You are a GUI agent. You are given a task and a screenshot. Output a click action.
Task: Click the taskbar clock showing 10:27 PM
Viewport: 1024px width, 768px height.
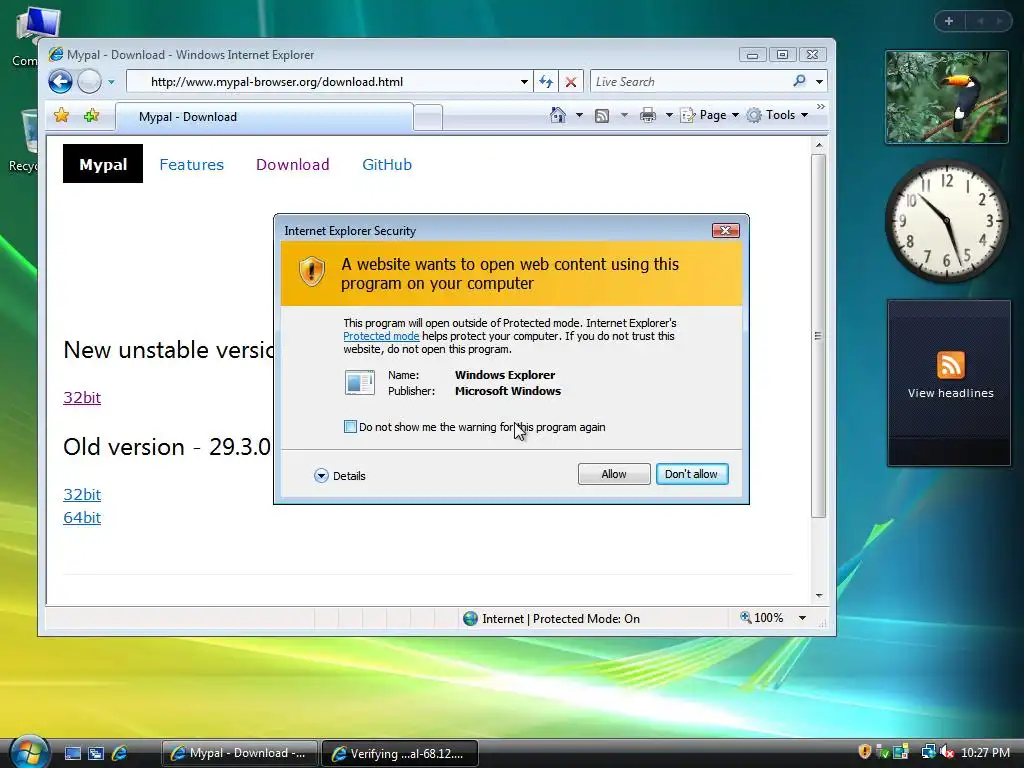[x=985, y=753]
